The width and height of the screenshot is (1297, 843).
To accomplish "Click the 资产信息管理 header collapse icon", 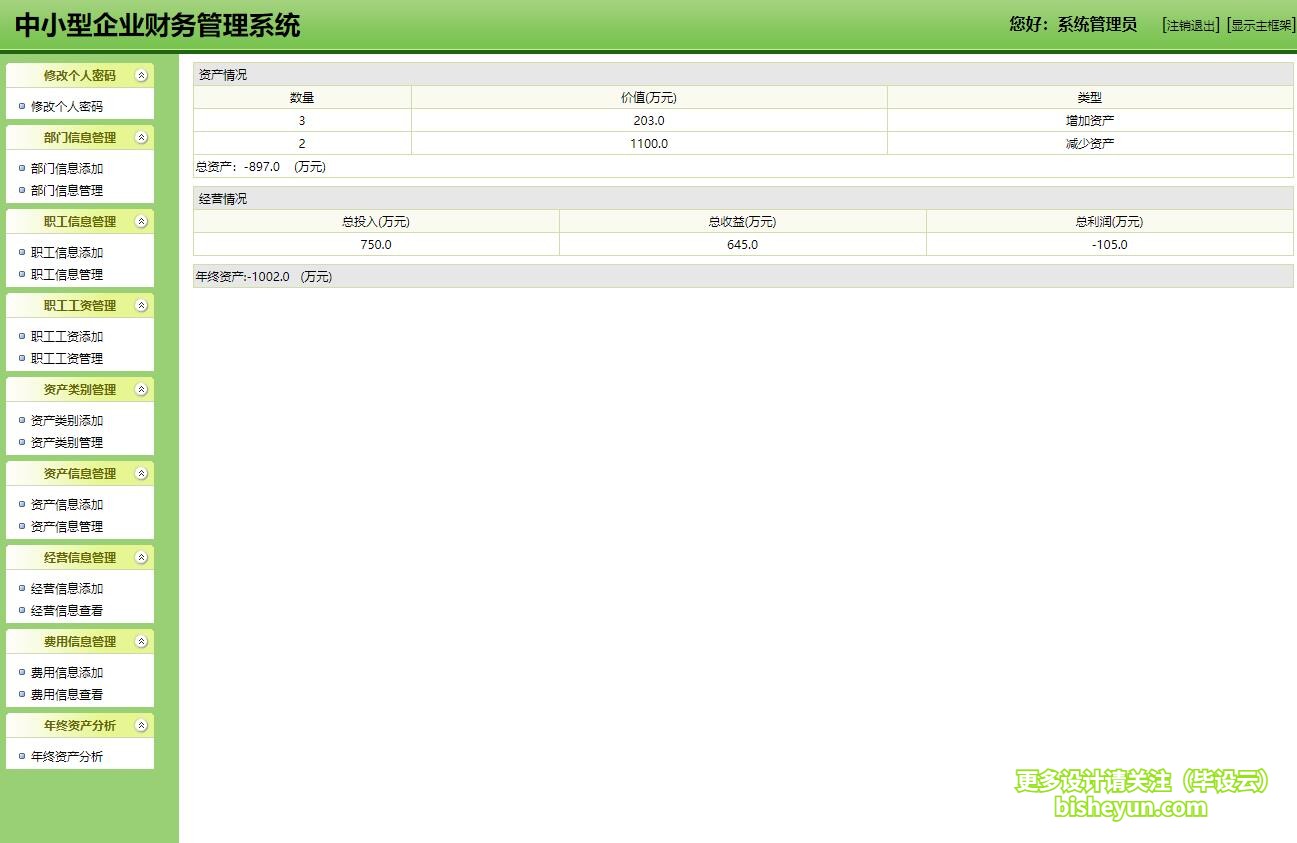I will tap(141, 474).
